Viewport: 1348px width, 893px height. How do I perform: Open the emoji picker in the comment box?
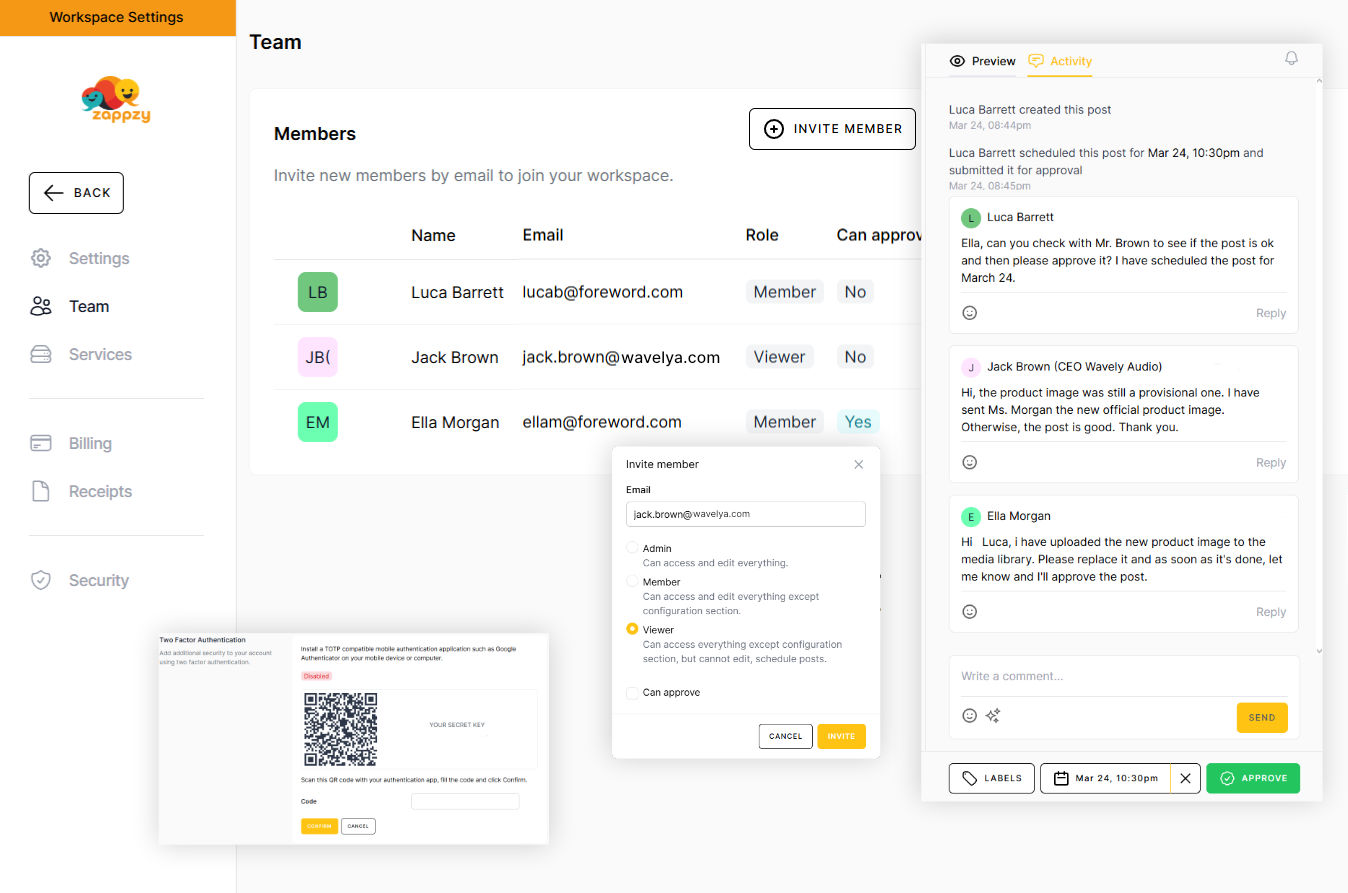click(x=969, y=716)
